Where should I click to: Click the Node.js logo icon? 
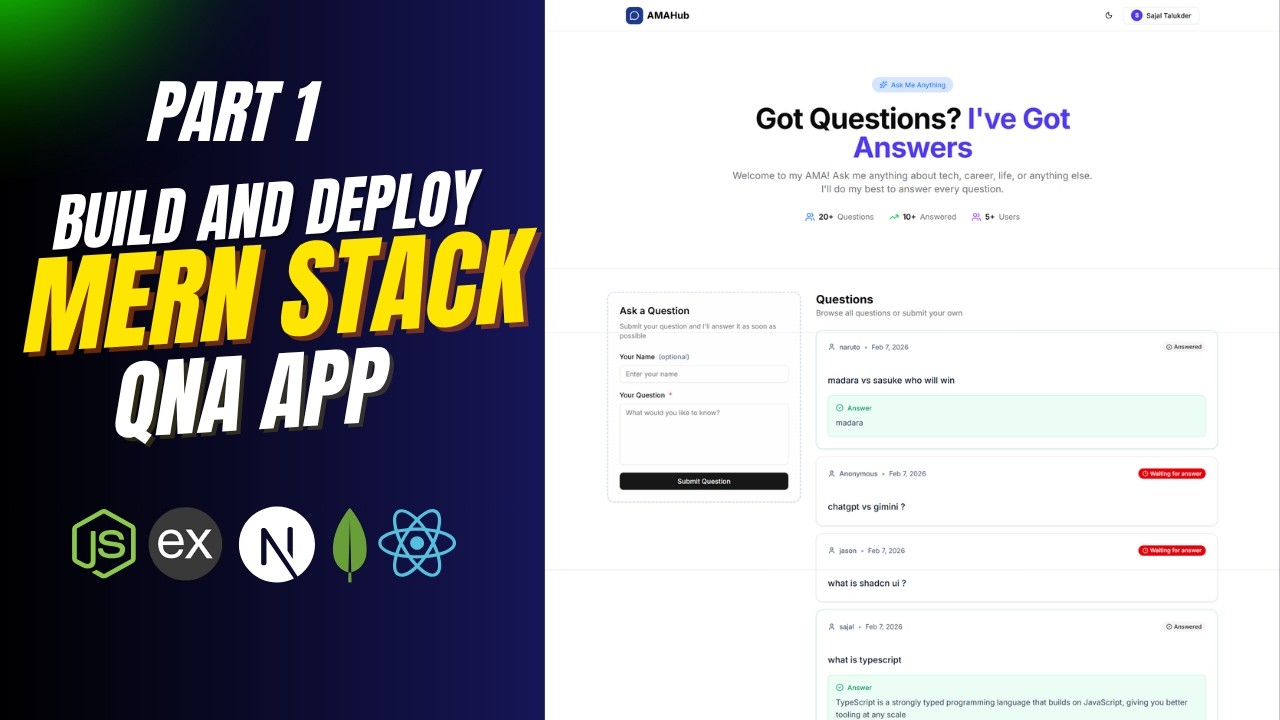[x=104, y=543]
